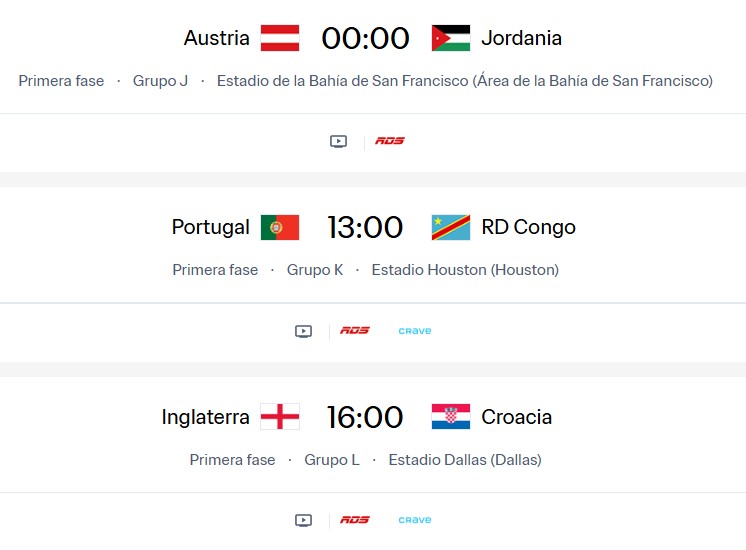Click the RD Congo flag icon
Viewport: 746px width, 550px height.
[451, 227]
